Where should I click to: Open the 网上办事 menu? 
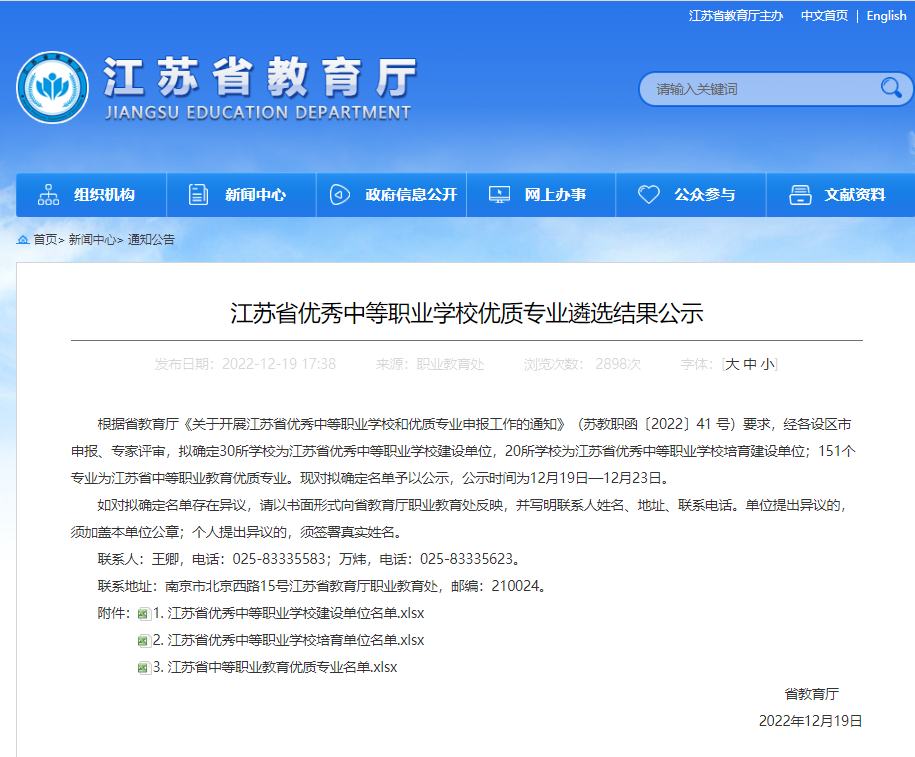click(x=541, y=194)
